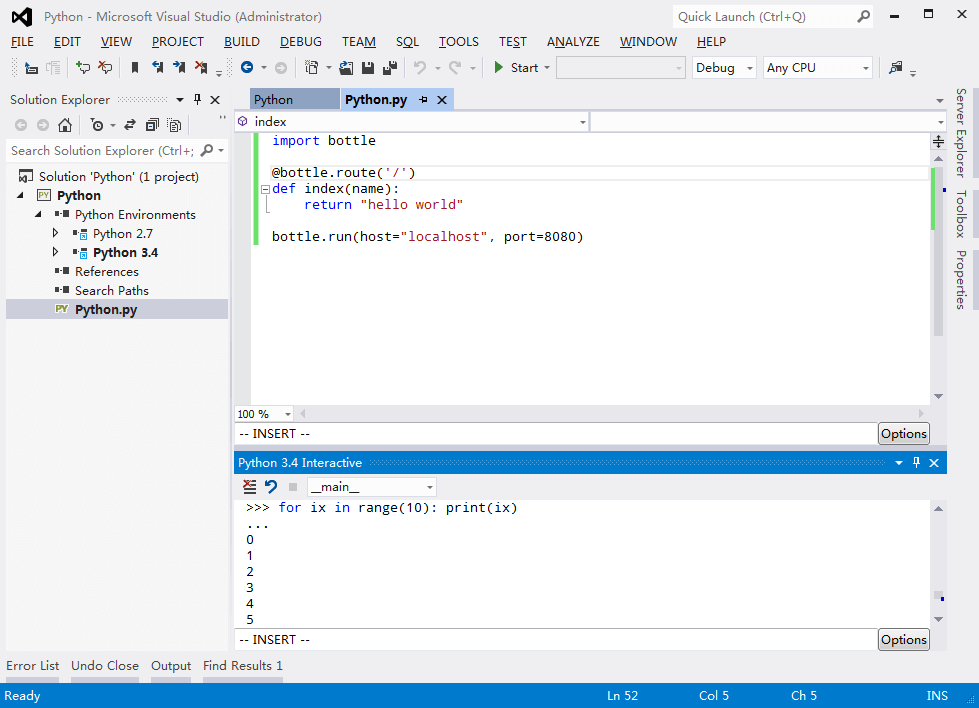This screenshot has width=979, height=708.
Task: Click the Search Solution Explorer field
Action: coord(102,151)
